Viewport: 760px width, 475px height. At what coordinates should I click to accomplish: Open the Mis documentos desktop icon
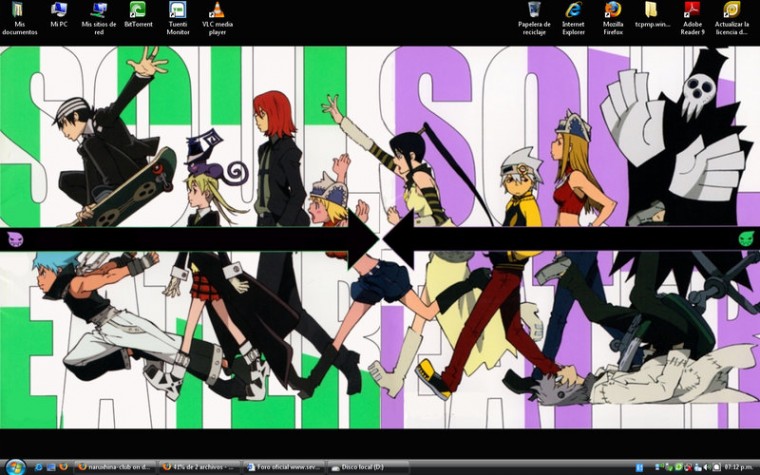[x=19, y=19]
